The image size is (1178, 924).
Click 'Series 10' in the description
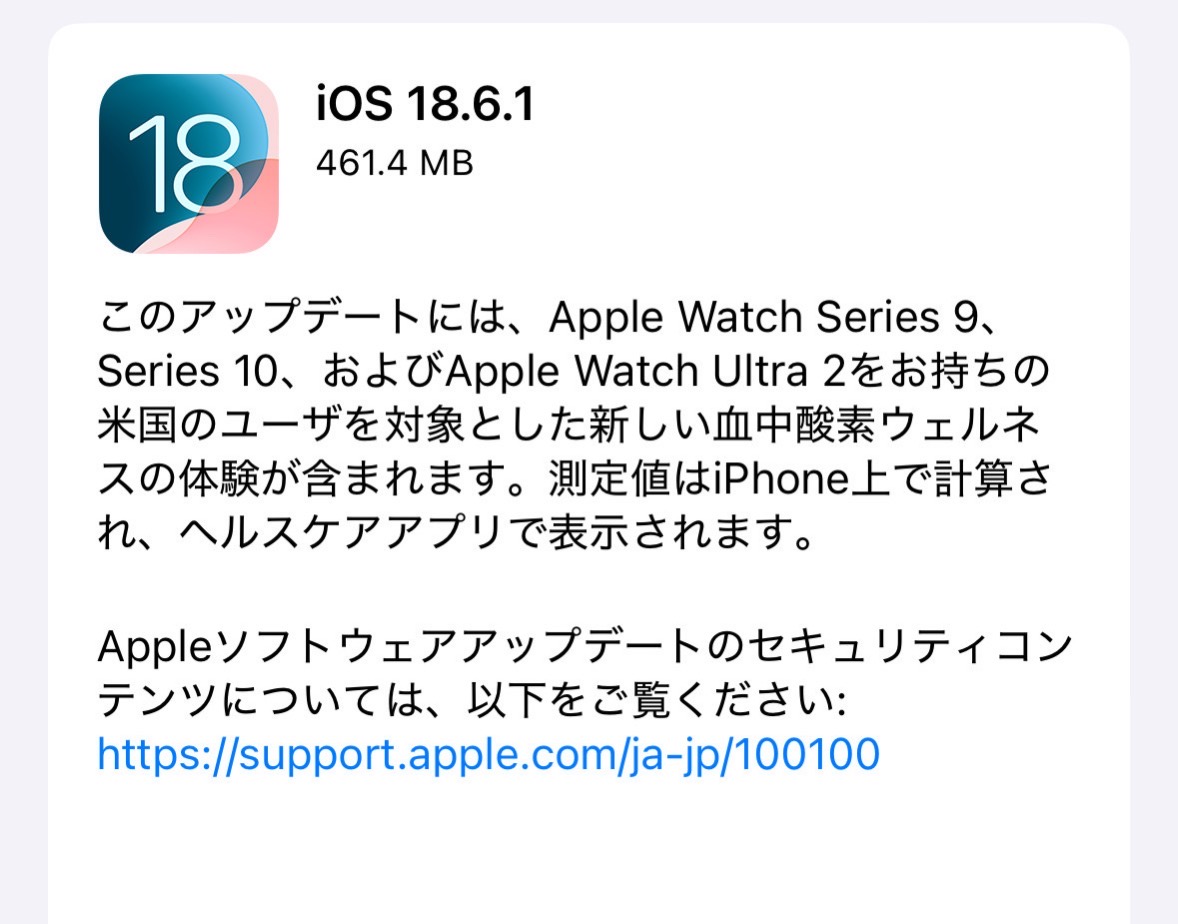187,371
